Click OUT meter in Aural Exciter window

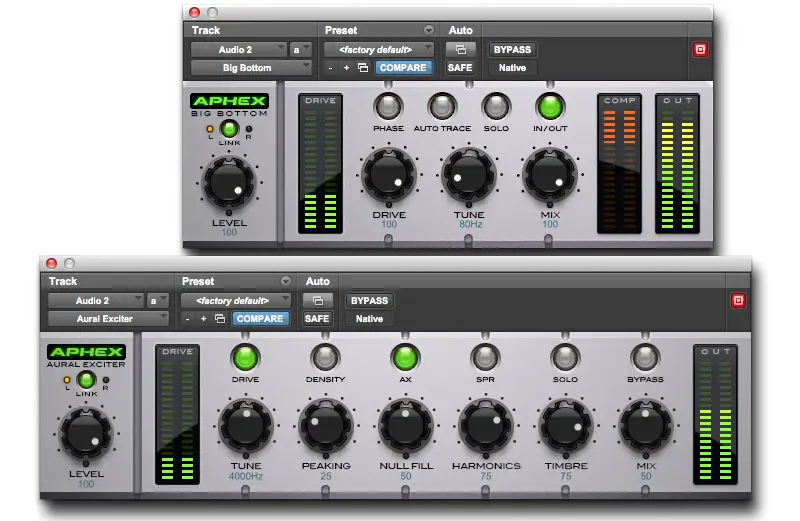715,414
